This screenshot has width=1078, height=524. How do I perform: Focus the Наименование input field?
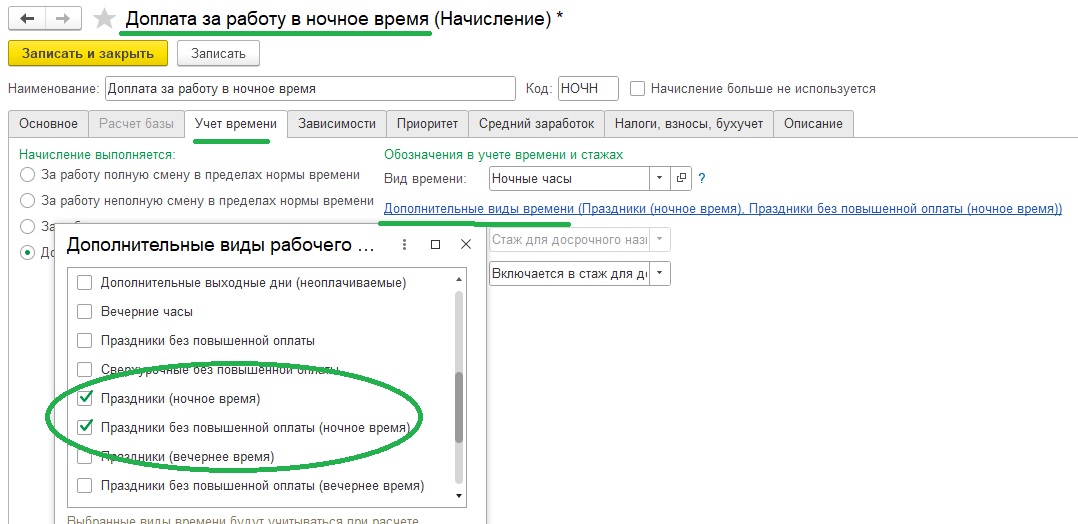point(309,89)
